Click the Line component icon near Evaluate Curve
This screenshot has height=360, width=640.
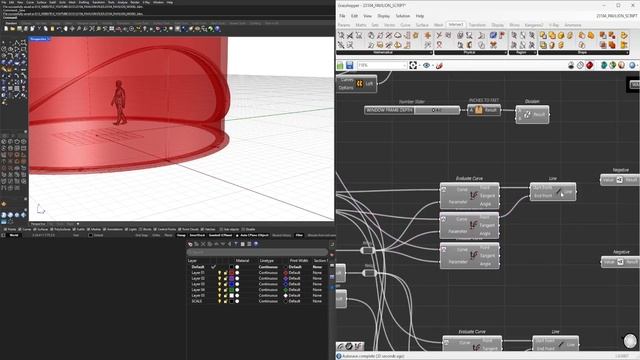click(x=559, y=192)
